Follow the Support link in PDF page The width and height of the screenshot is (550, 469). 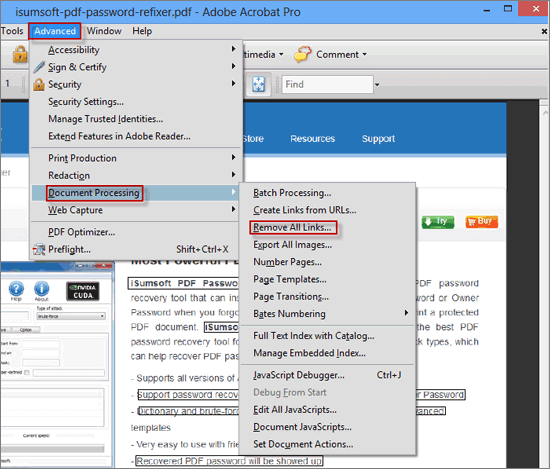[x=378, y=139]
